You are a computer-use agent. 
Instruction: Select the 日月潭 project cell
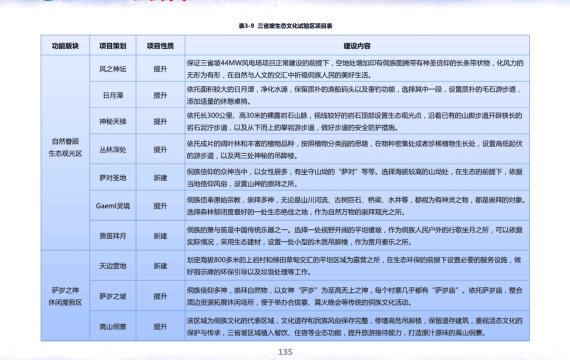tap(113, 95)
